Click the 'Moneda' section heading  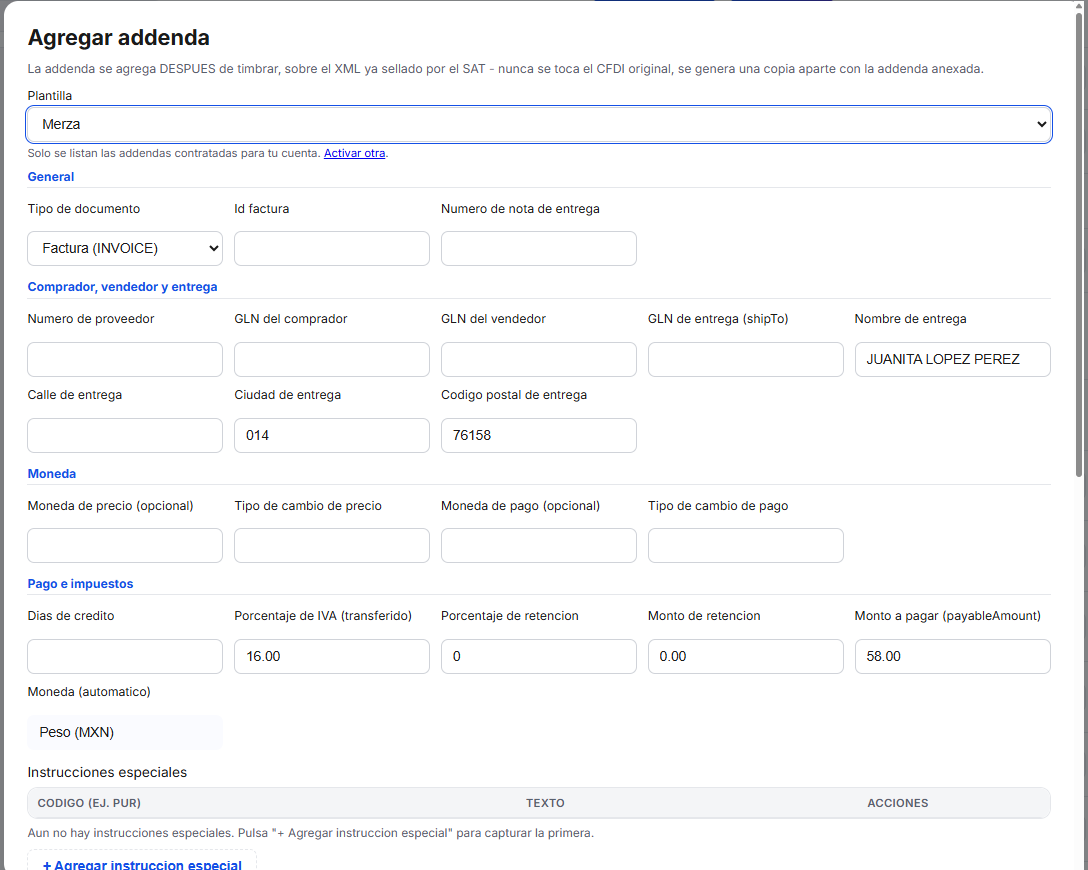(51, 474)
